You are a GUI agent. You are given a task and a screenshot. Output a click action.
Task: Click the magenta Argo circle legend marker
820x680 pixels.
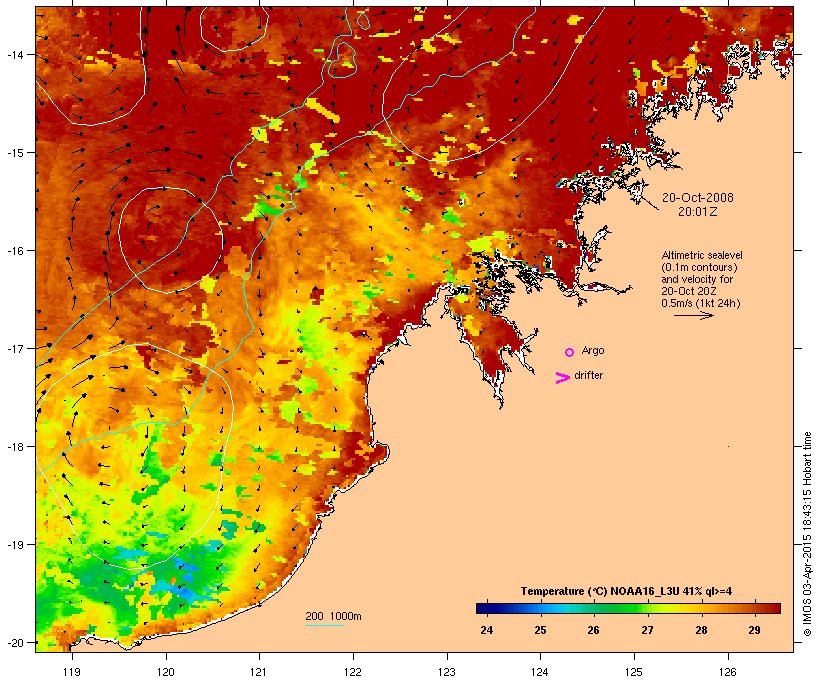coord(570,352)
